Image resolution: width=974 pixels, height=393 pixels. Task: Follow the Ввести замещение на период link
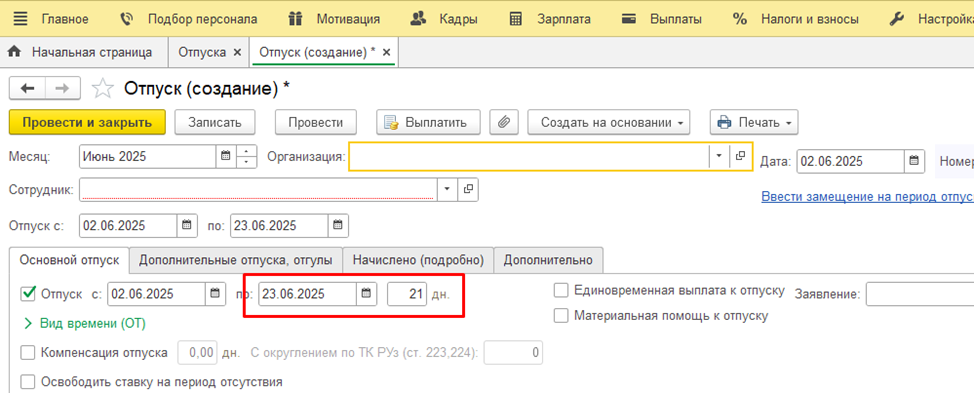click(x=867, y=197)
